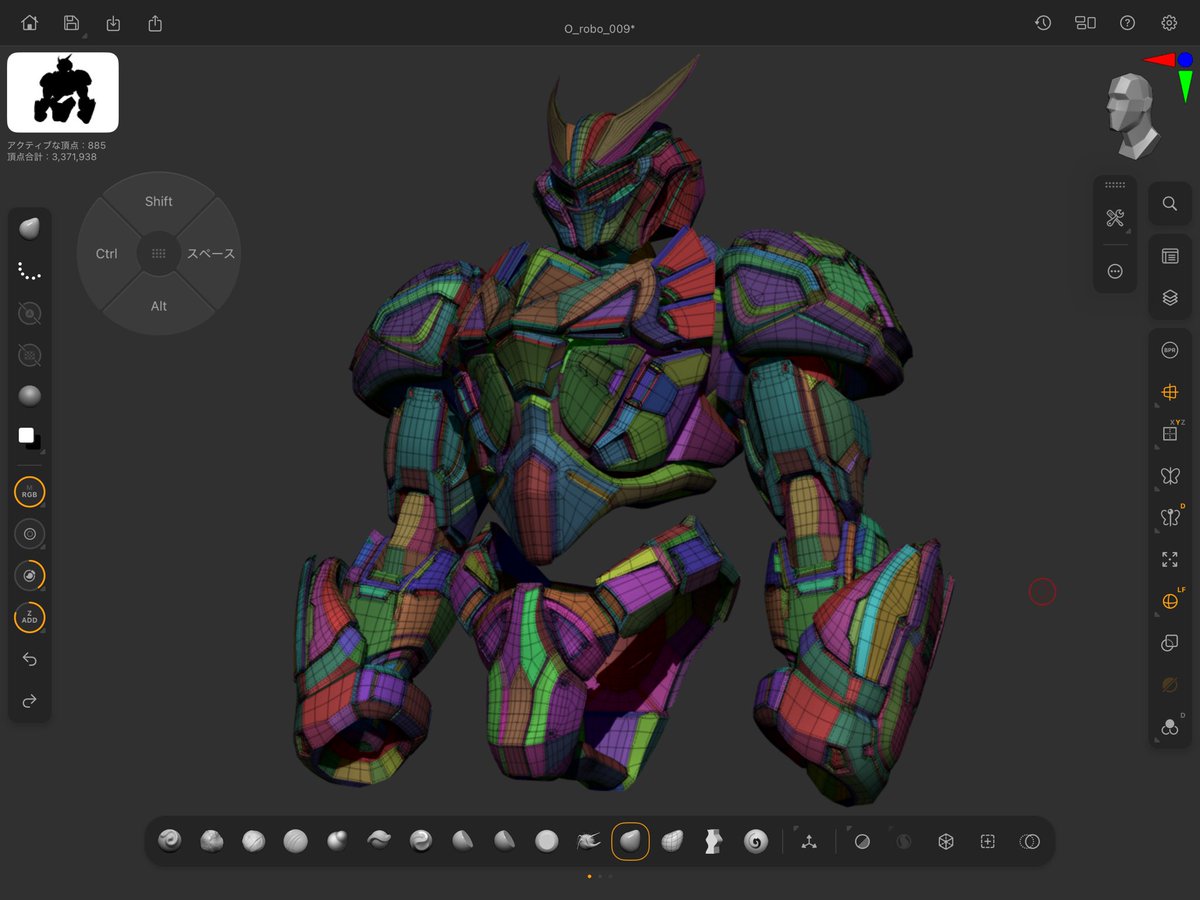Tap the Alt modifier button

[x=159, y=306]
